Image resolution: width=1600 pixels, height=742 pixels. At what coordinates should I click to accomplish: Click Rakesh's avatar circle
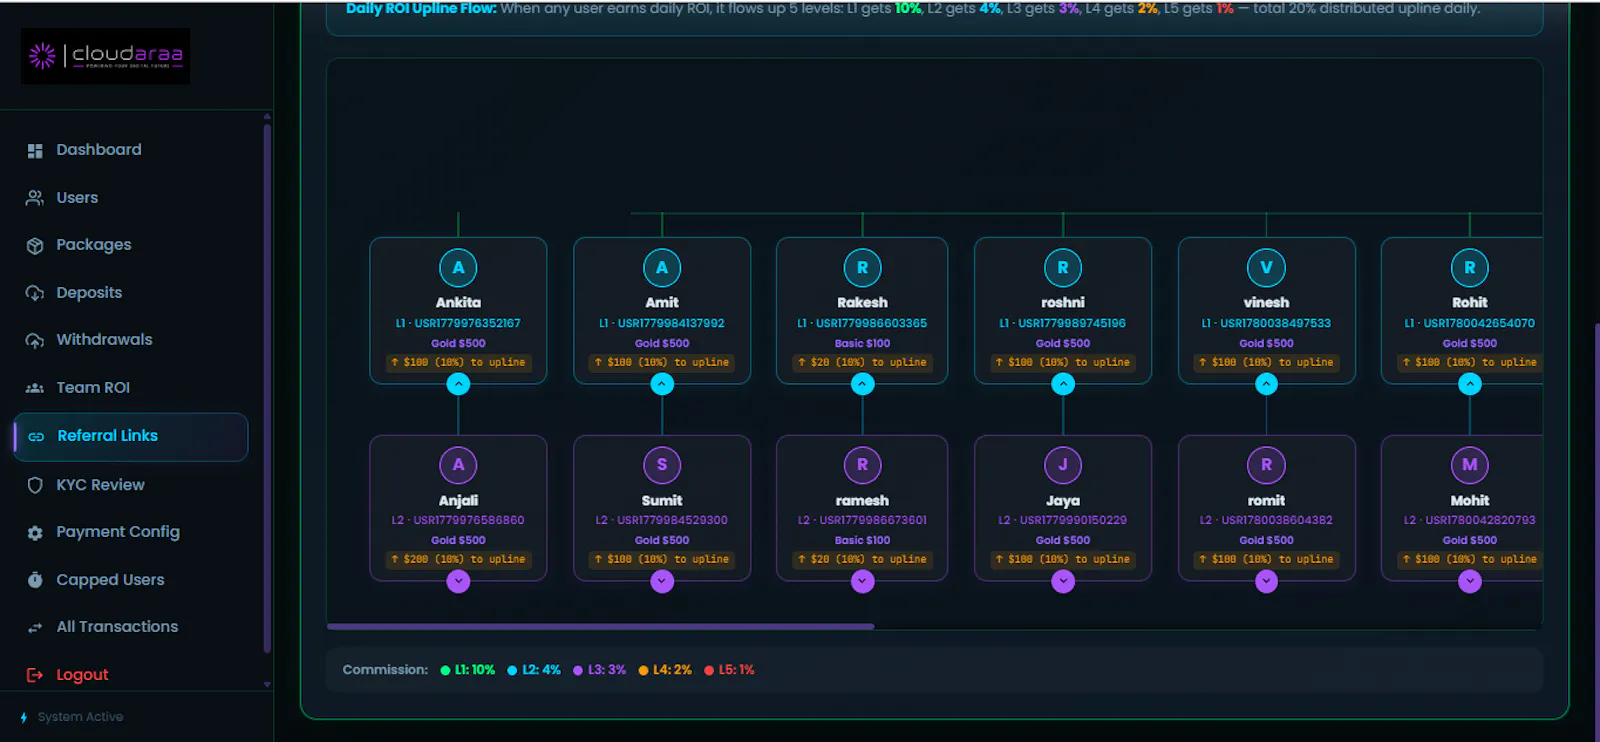coord(862,268)
